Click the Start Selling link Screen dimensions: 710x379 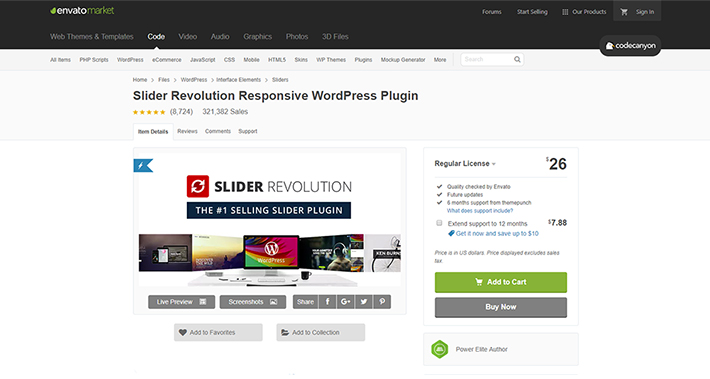click(532, 12)
